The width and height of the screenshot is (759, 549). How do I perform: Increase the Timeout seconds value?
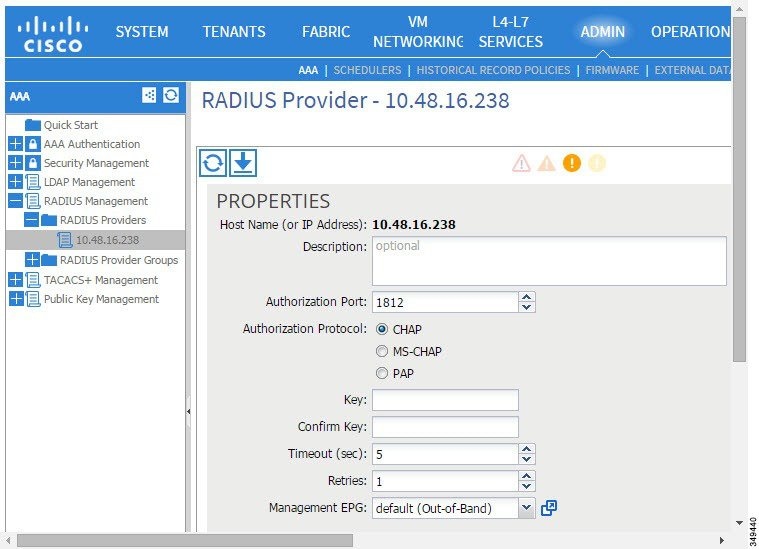pos(527,449)
